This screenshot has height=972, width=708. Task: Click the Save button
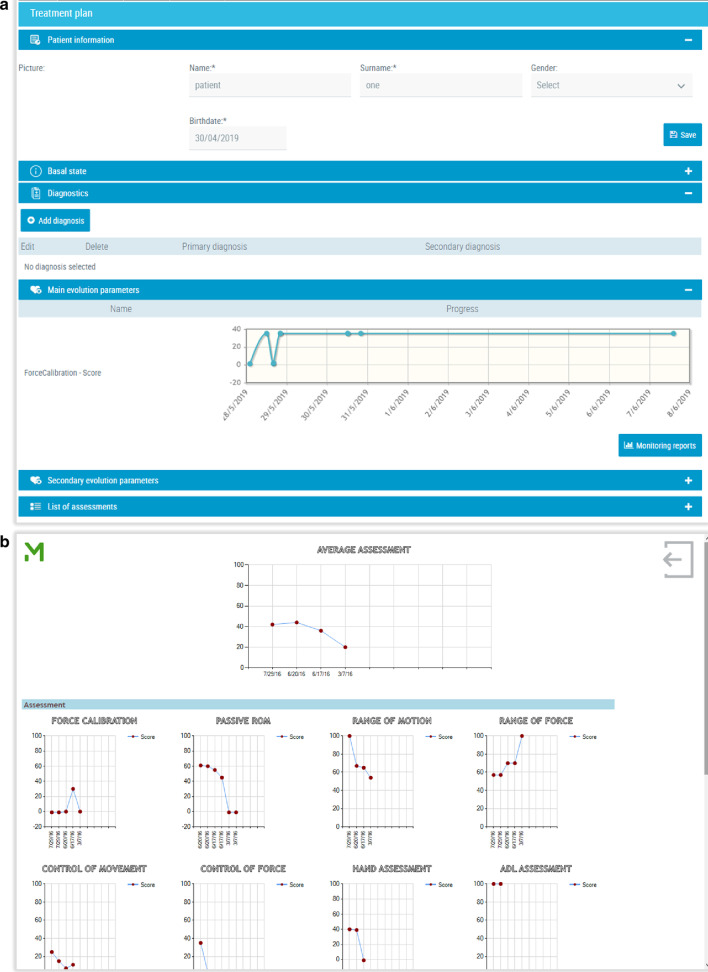pyautogui.click(x=683, y=135)
